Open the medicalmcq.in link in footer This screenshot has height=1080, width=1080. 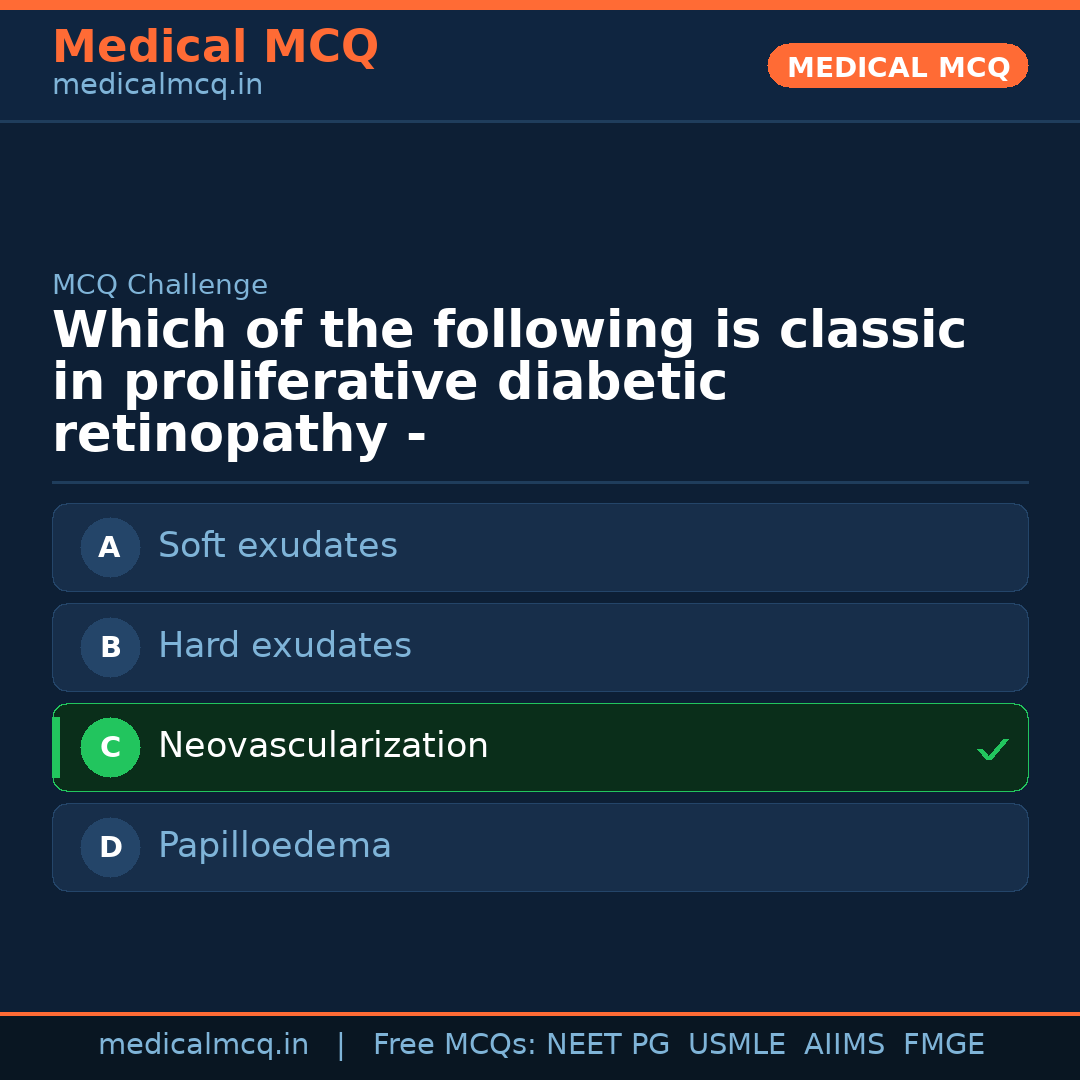click(203, 1045)
